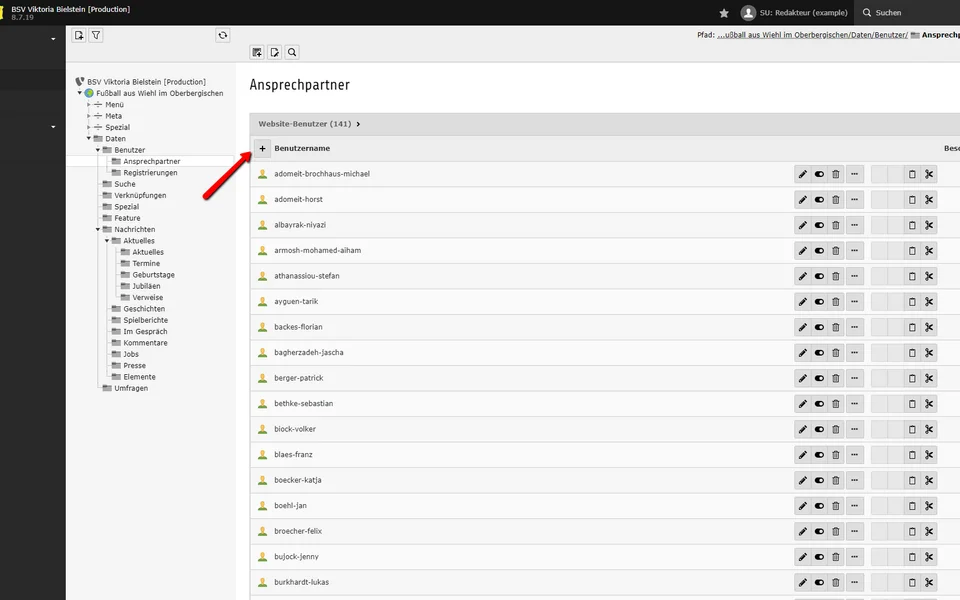Open the bookmarks star in top bar
This screenshot has width=960, height=600.
pyautogui.click(x=724, y=13)
